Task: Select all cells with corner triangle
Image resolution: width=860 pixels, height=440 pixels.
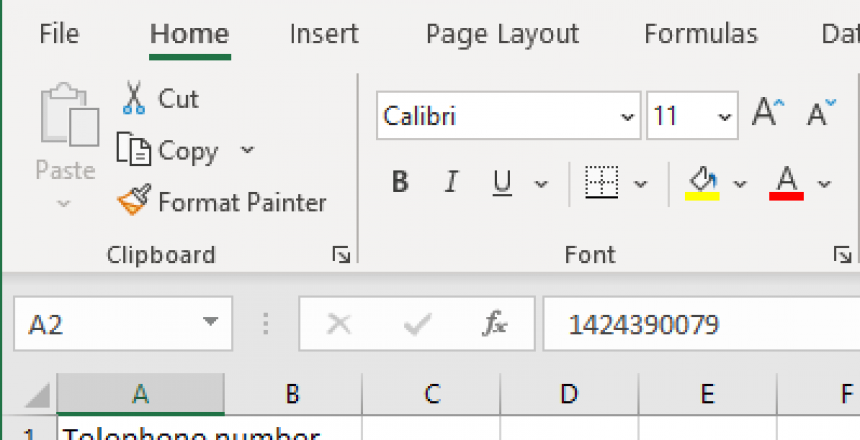Action: tap(38, 394)
